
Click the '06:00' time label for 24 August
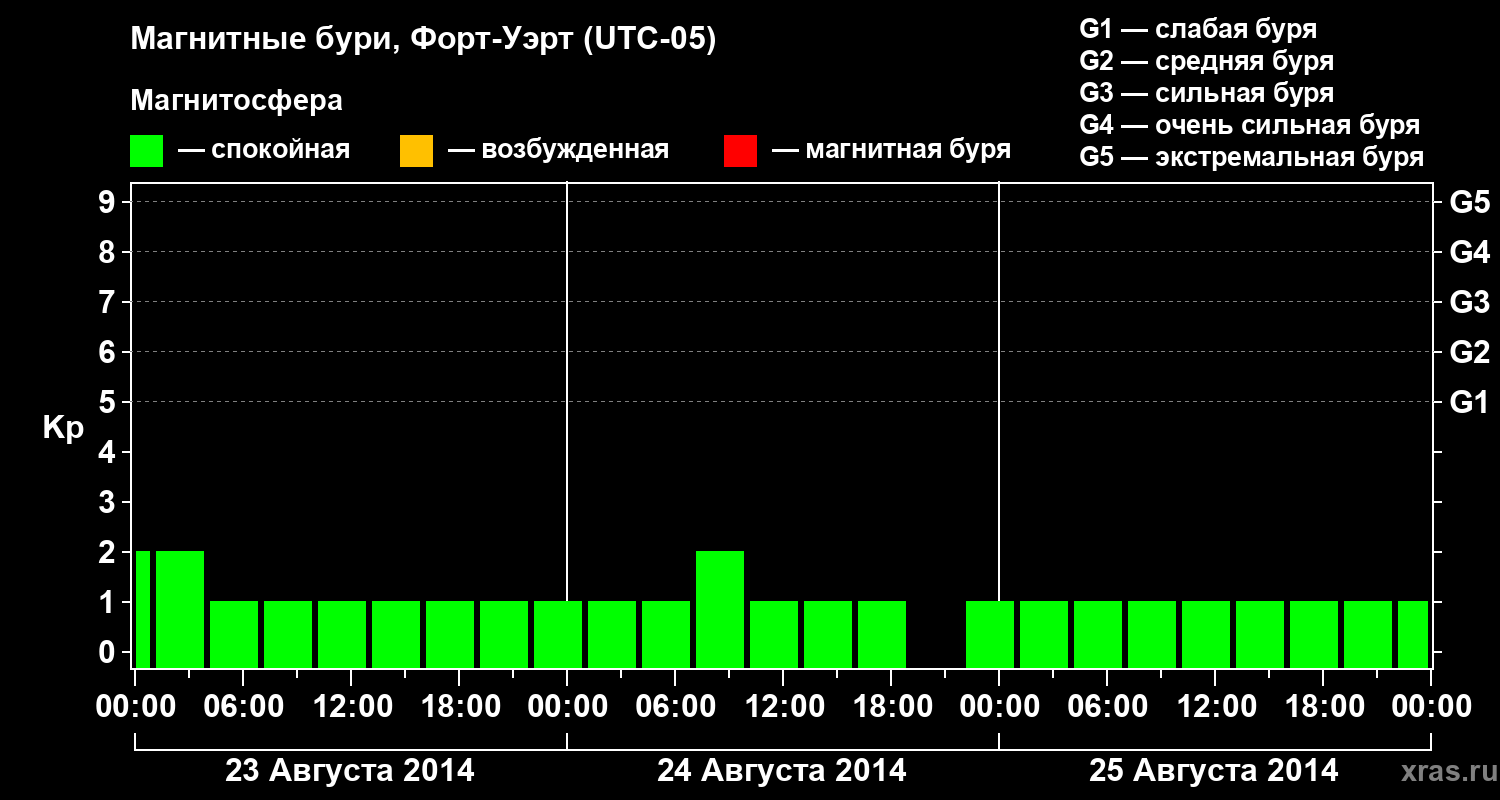coord(675,707)
